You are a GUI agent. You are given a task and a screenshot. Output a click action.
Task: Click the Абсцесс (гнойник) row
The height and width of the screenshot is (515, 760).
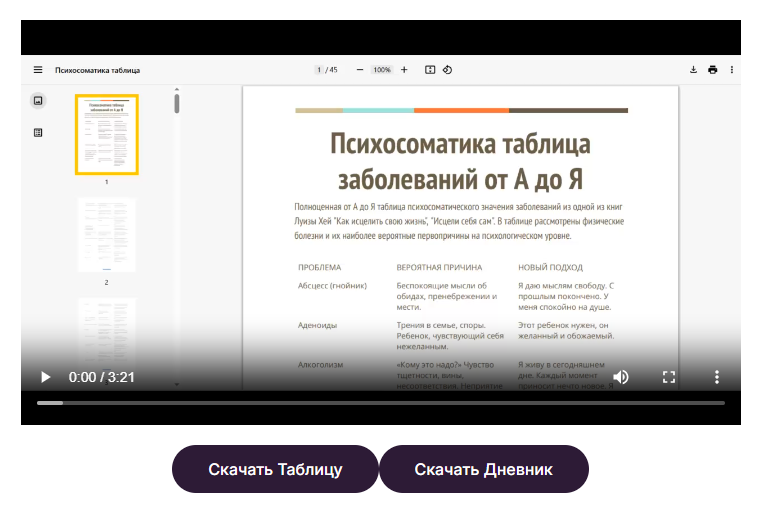pos(456,296)
